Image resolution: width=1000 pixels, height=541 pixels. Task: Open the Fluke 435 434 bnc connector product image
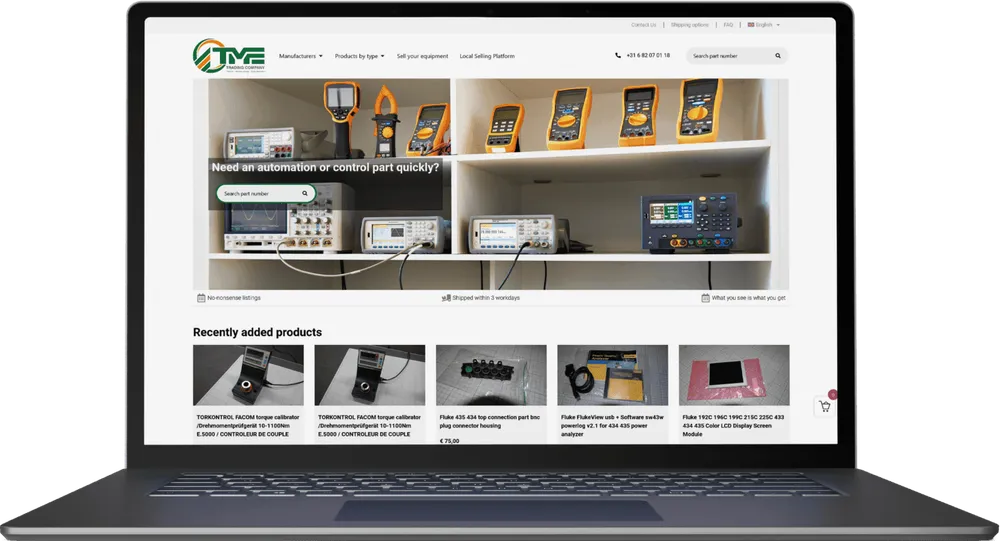click(x=491, y=375)
